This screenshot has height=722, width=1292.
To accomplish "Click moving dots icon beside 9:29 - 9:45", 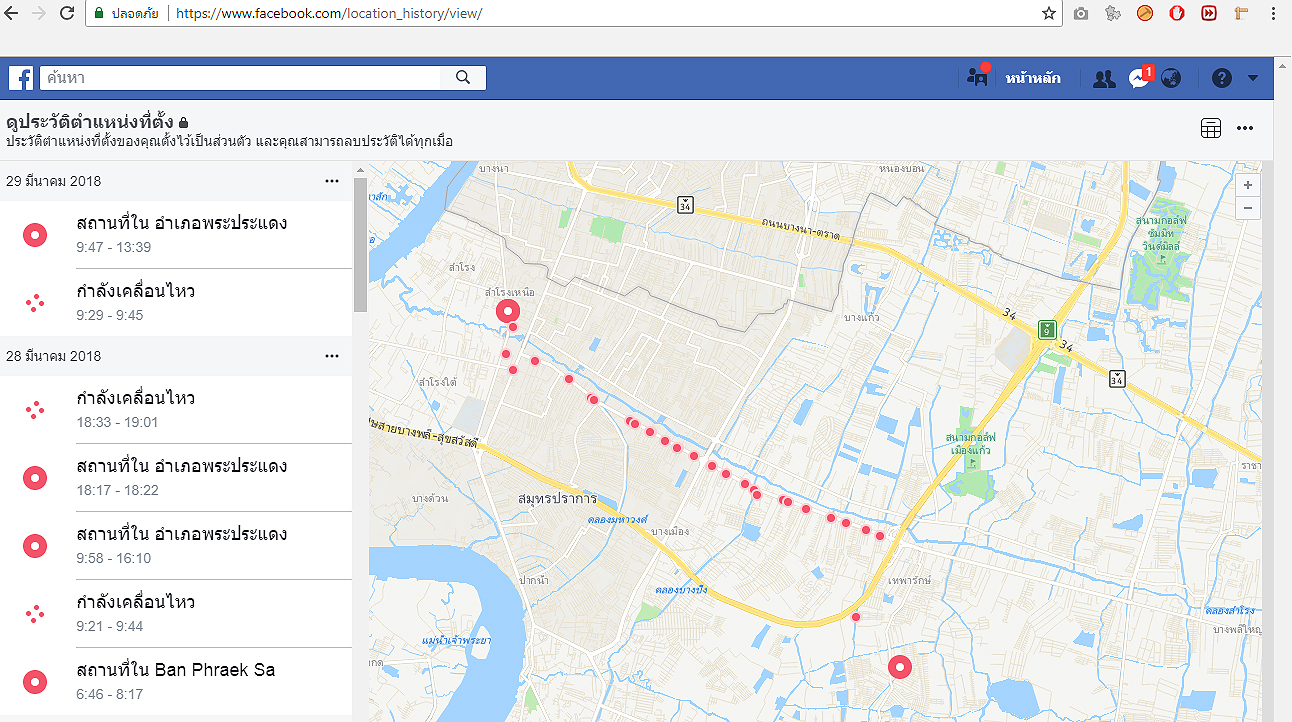I will [x=35, y=303].
